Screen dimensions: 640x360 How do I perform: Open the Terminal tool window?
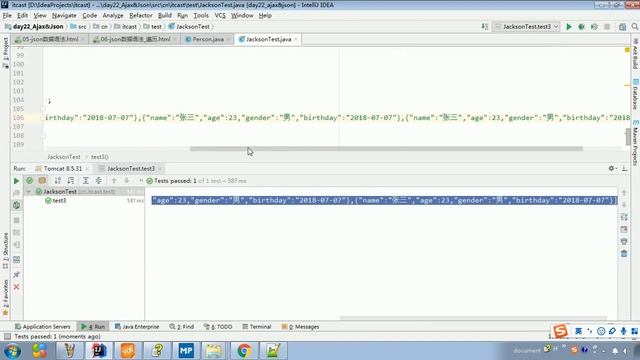tap(256, 327)
